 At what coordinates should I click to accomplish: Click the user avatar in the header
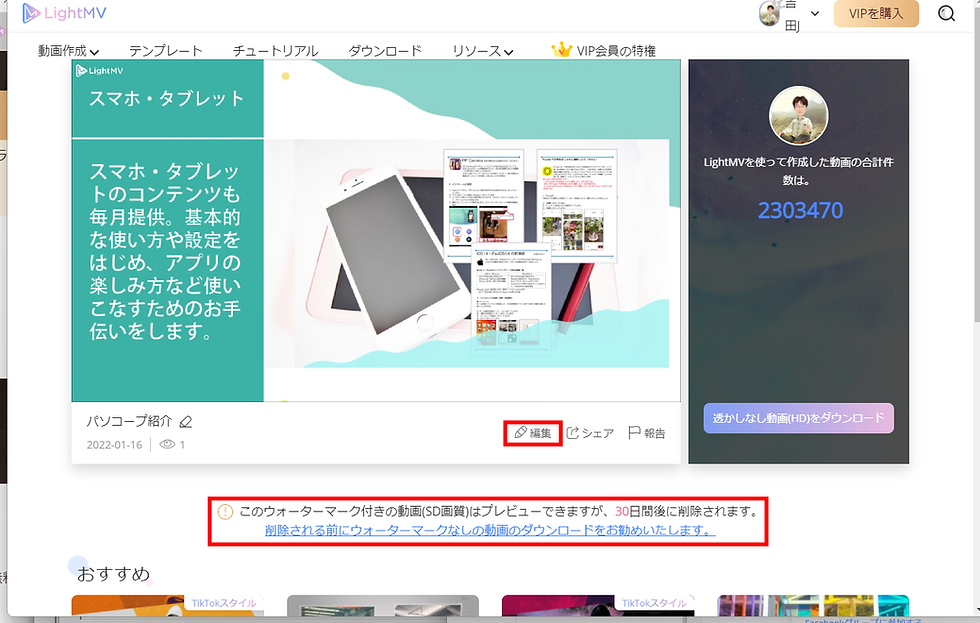pos(769,13)
